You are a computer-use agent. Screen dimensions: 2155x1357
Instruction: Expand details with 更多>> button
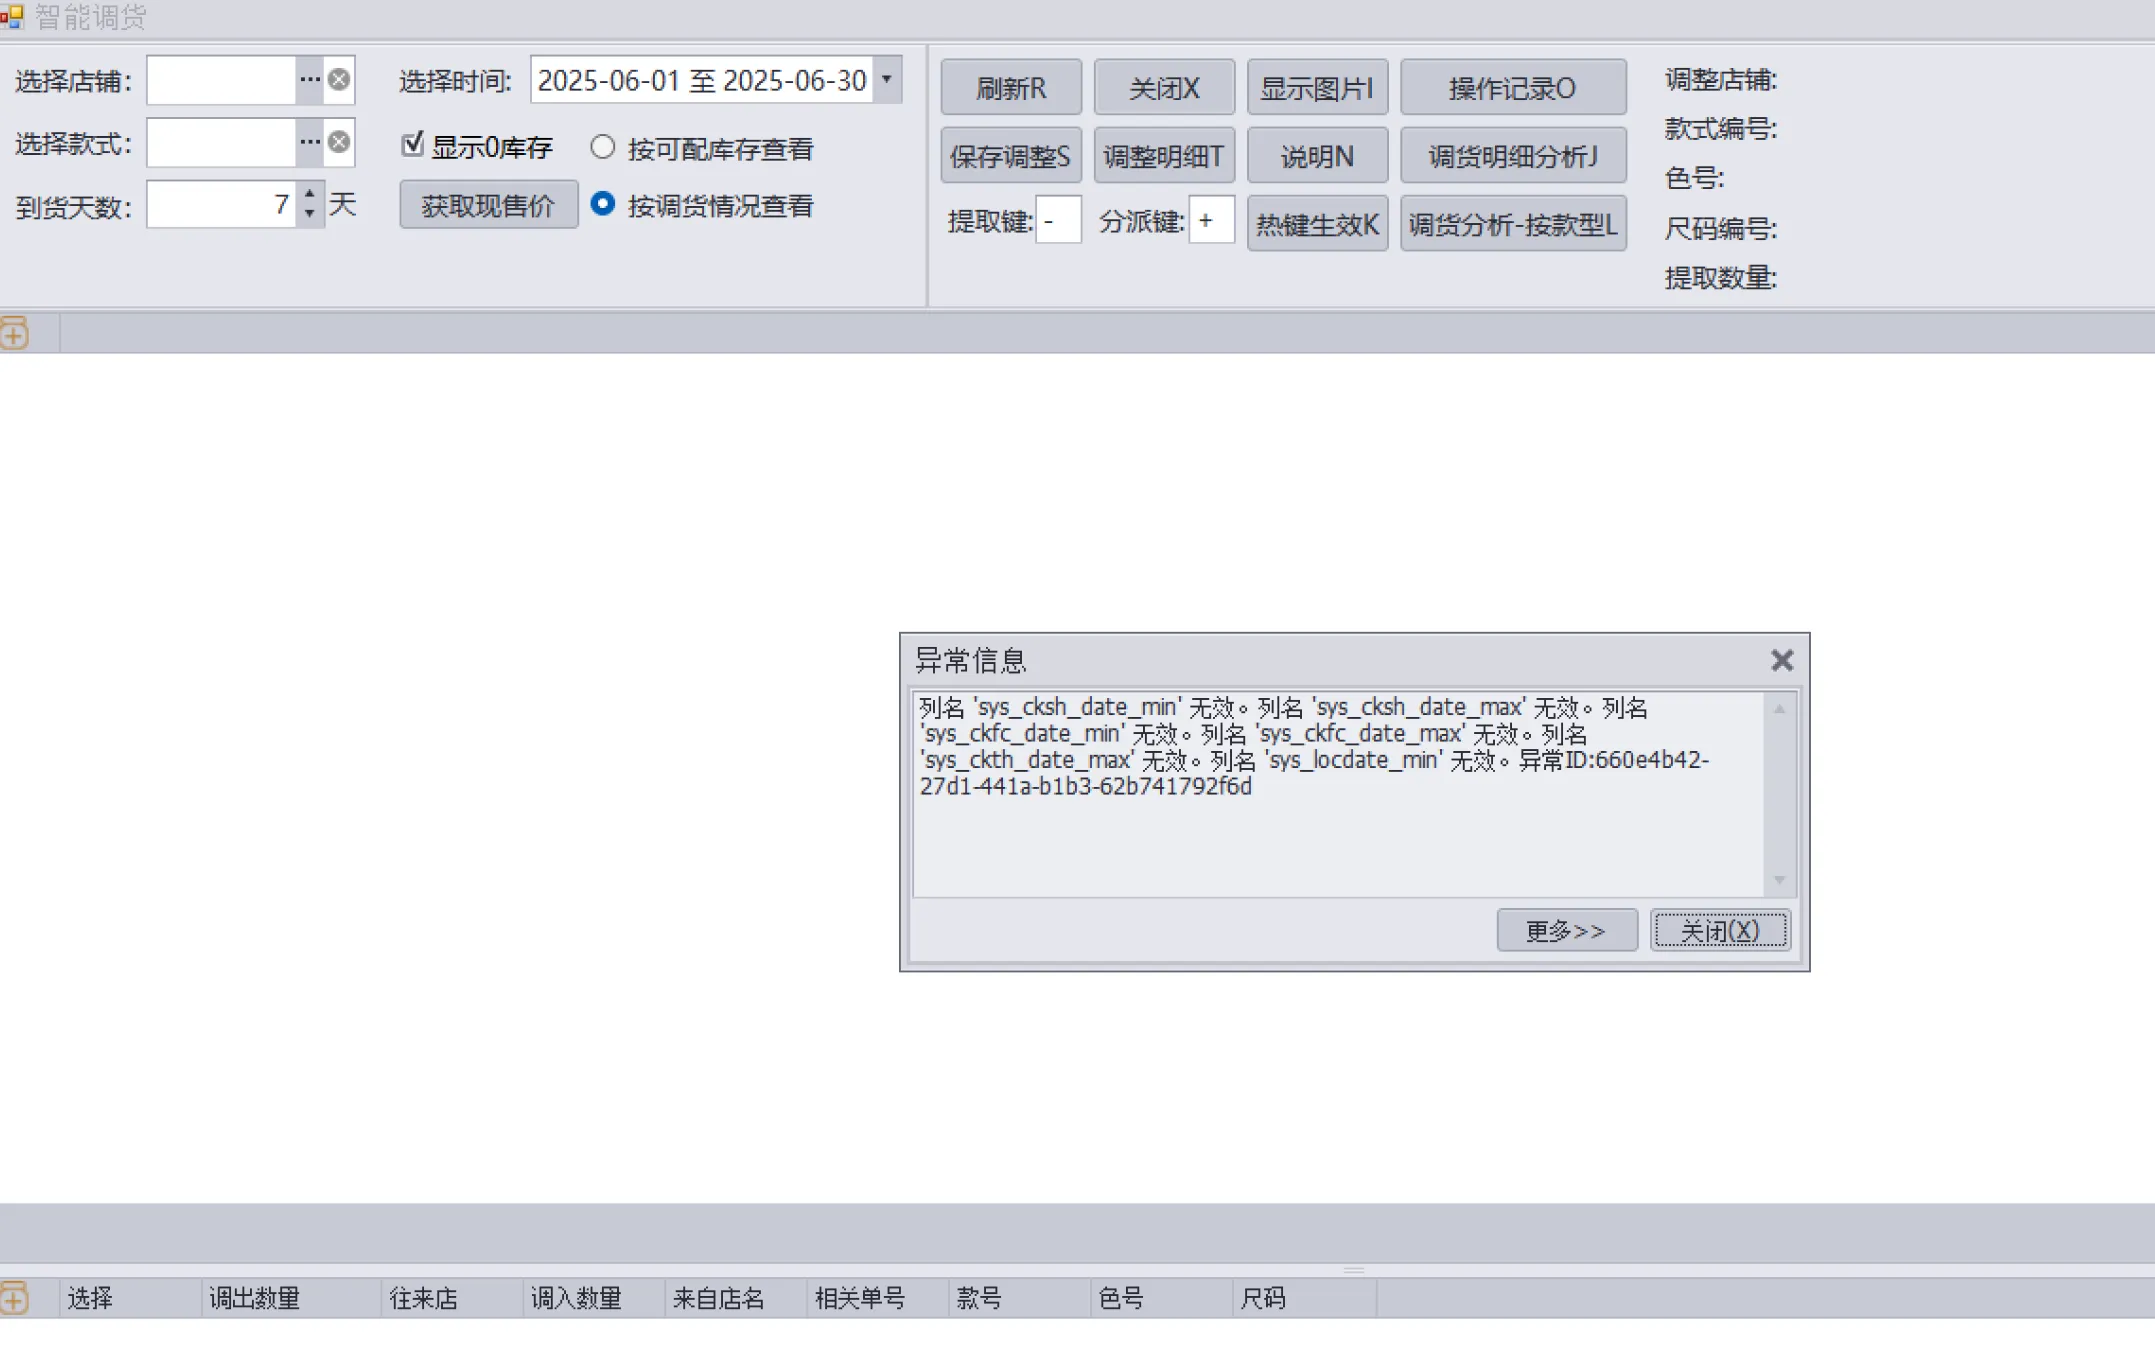[1566, 930]
